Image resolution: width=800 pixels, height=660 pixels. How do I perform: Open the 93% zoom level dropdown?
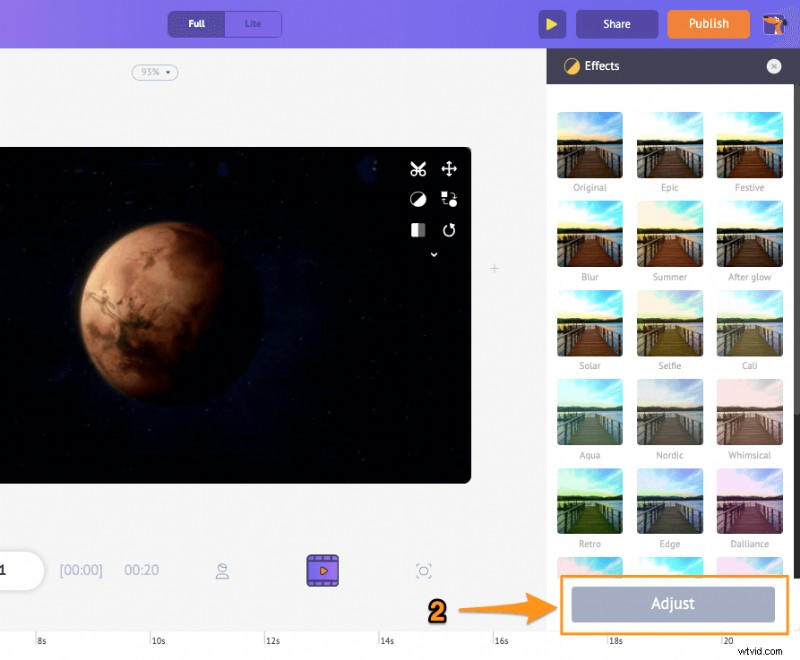pos(155,72)
